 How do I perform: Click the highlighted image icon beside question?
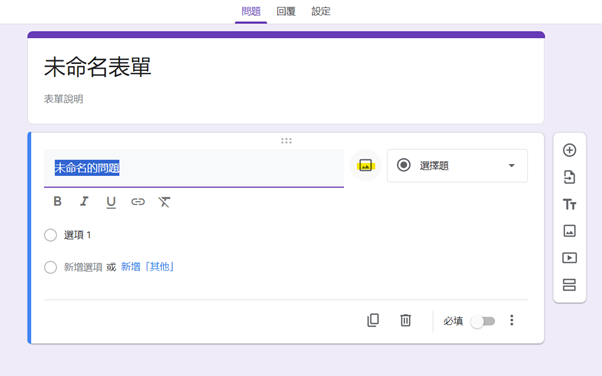point(366,166)
